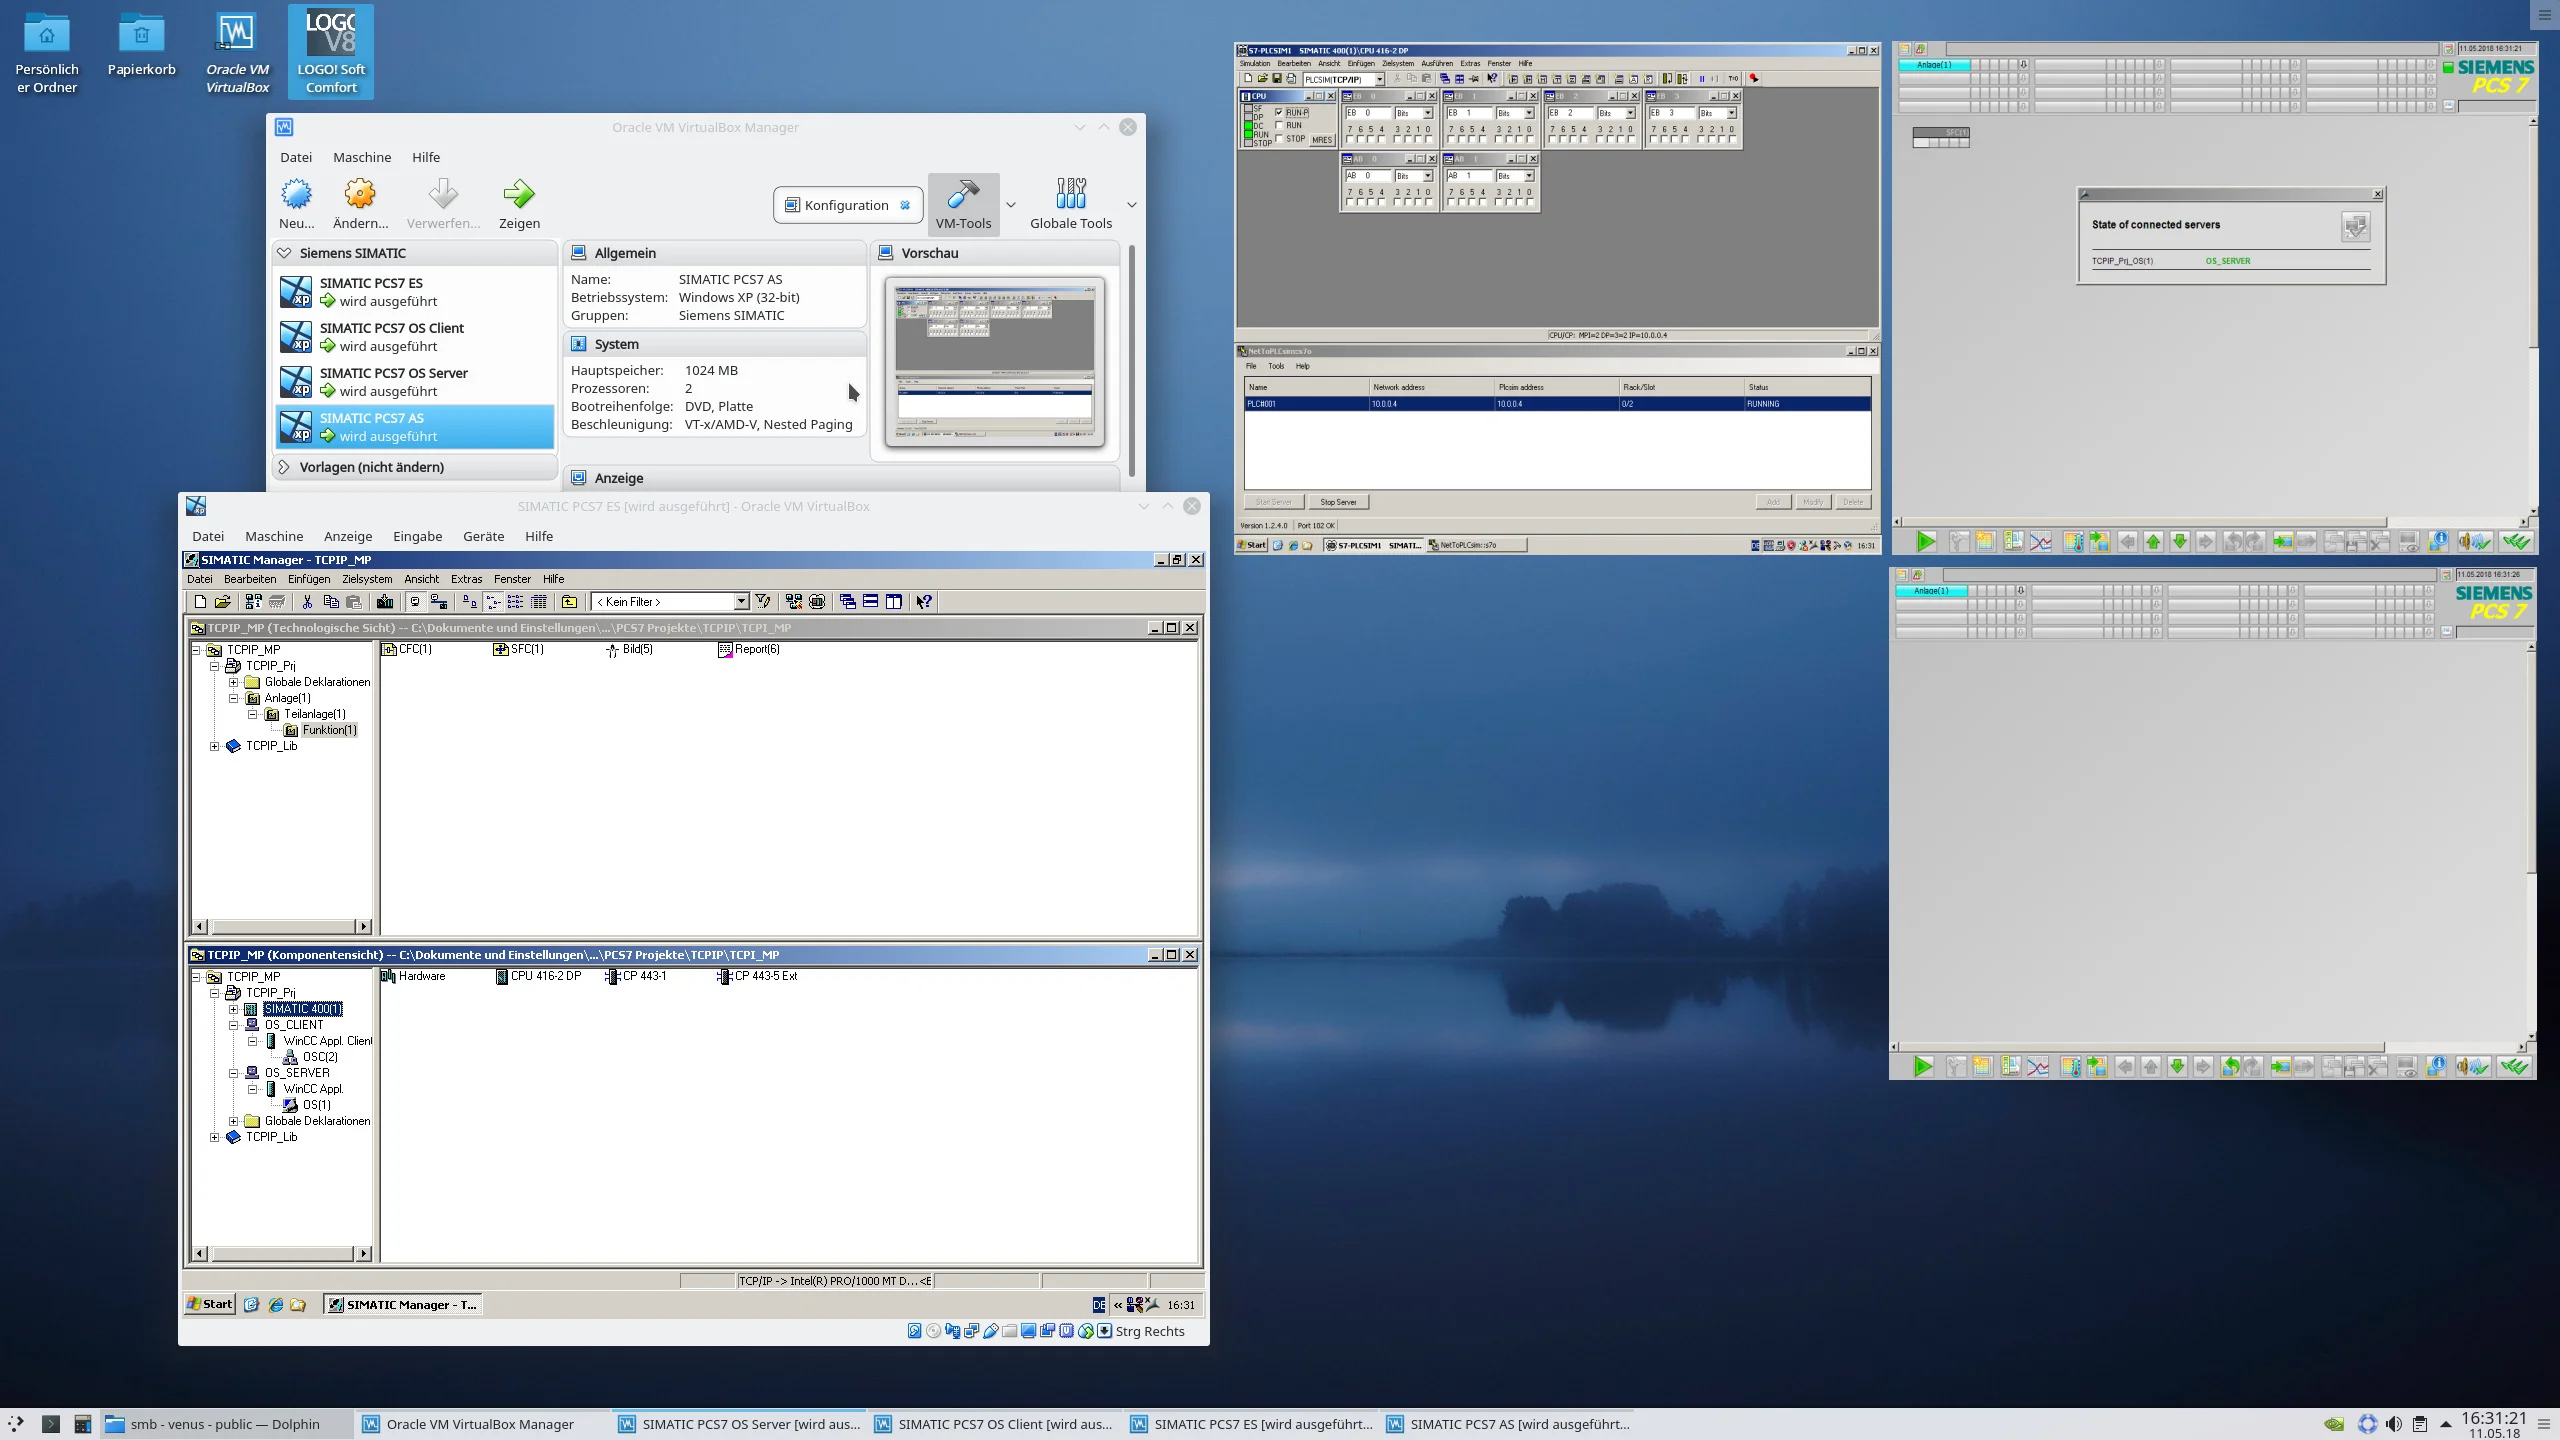Select the SIMATIC PCS7 OS Server VM entry
The image size is (2560, 1440).
tap(415, 382)
